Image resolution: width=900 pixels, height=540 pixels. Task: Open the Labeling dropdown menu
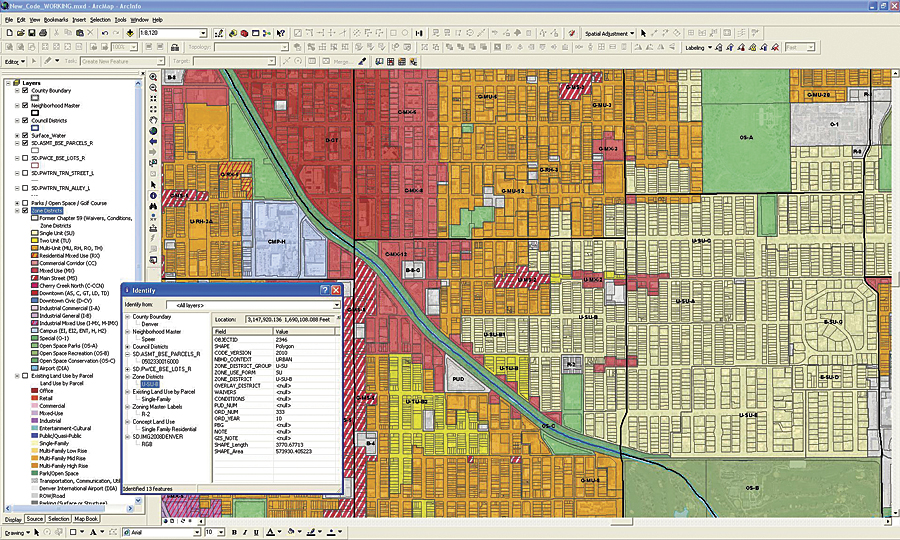pos(698,48)
